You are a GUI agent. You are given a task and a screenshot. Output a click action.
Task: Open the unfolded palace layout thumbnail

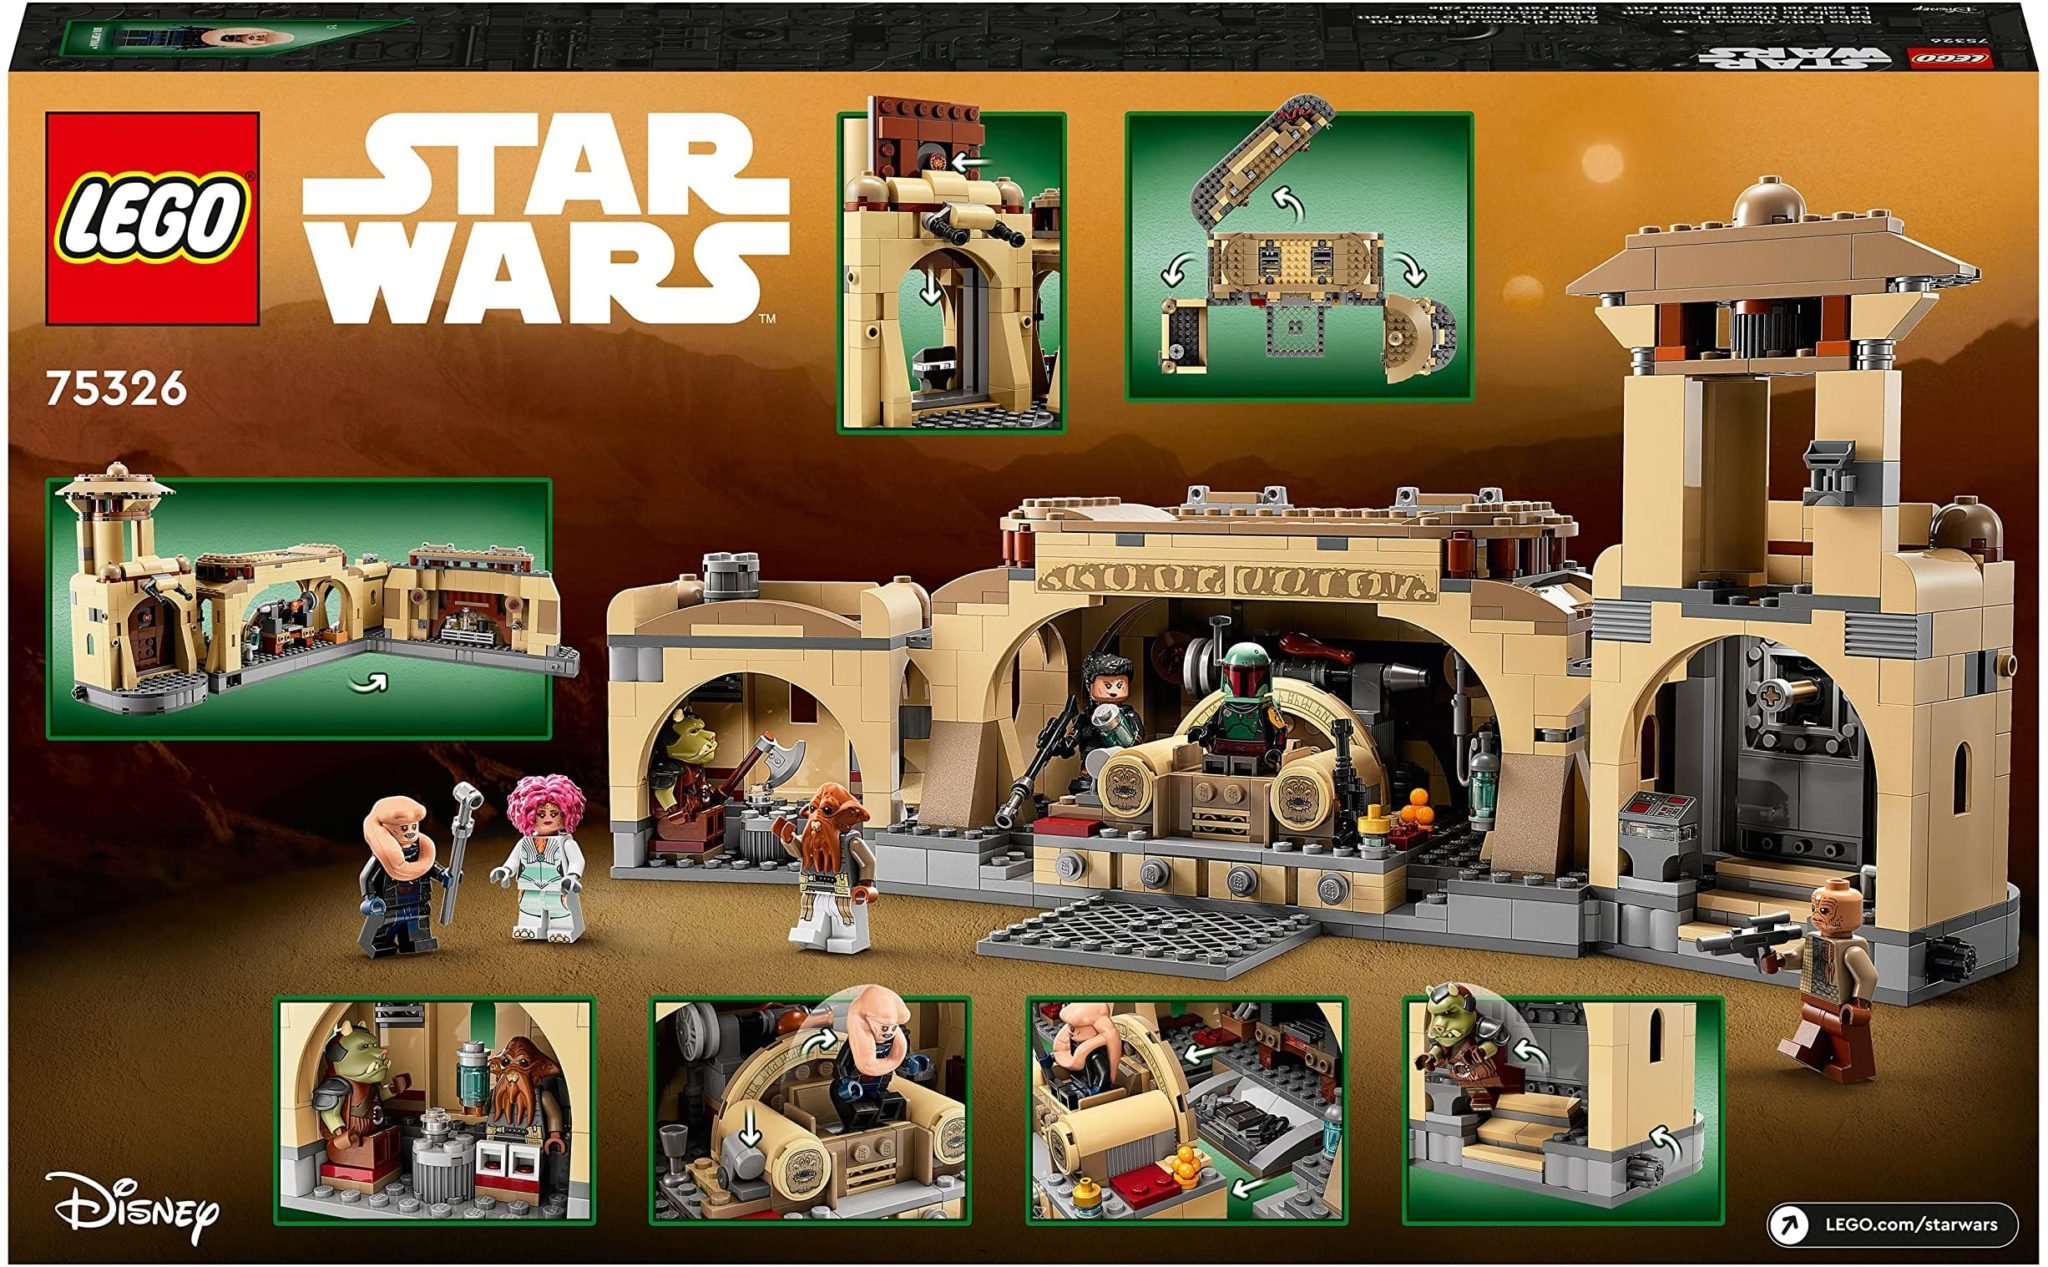(299, 608)
